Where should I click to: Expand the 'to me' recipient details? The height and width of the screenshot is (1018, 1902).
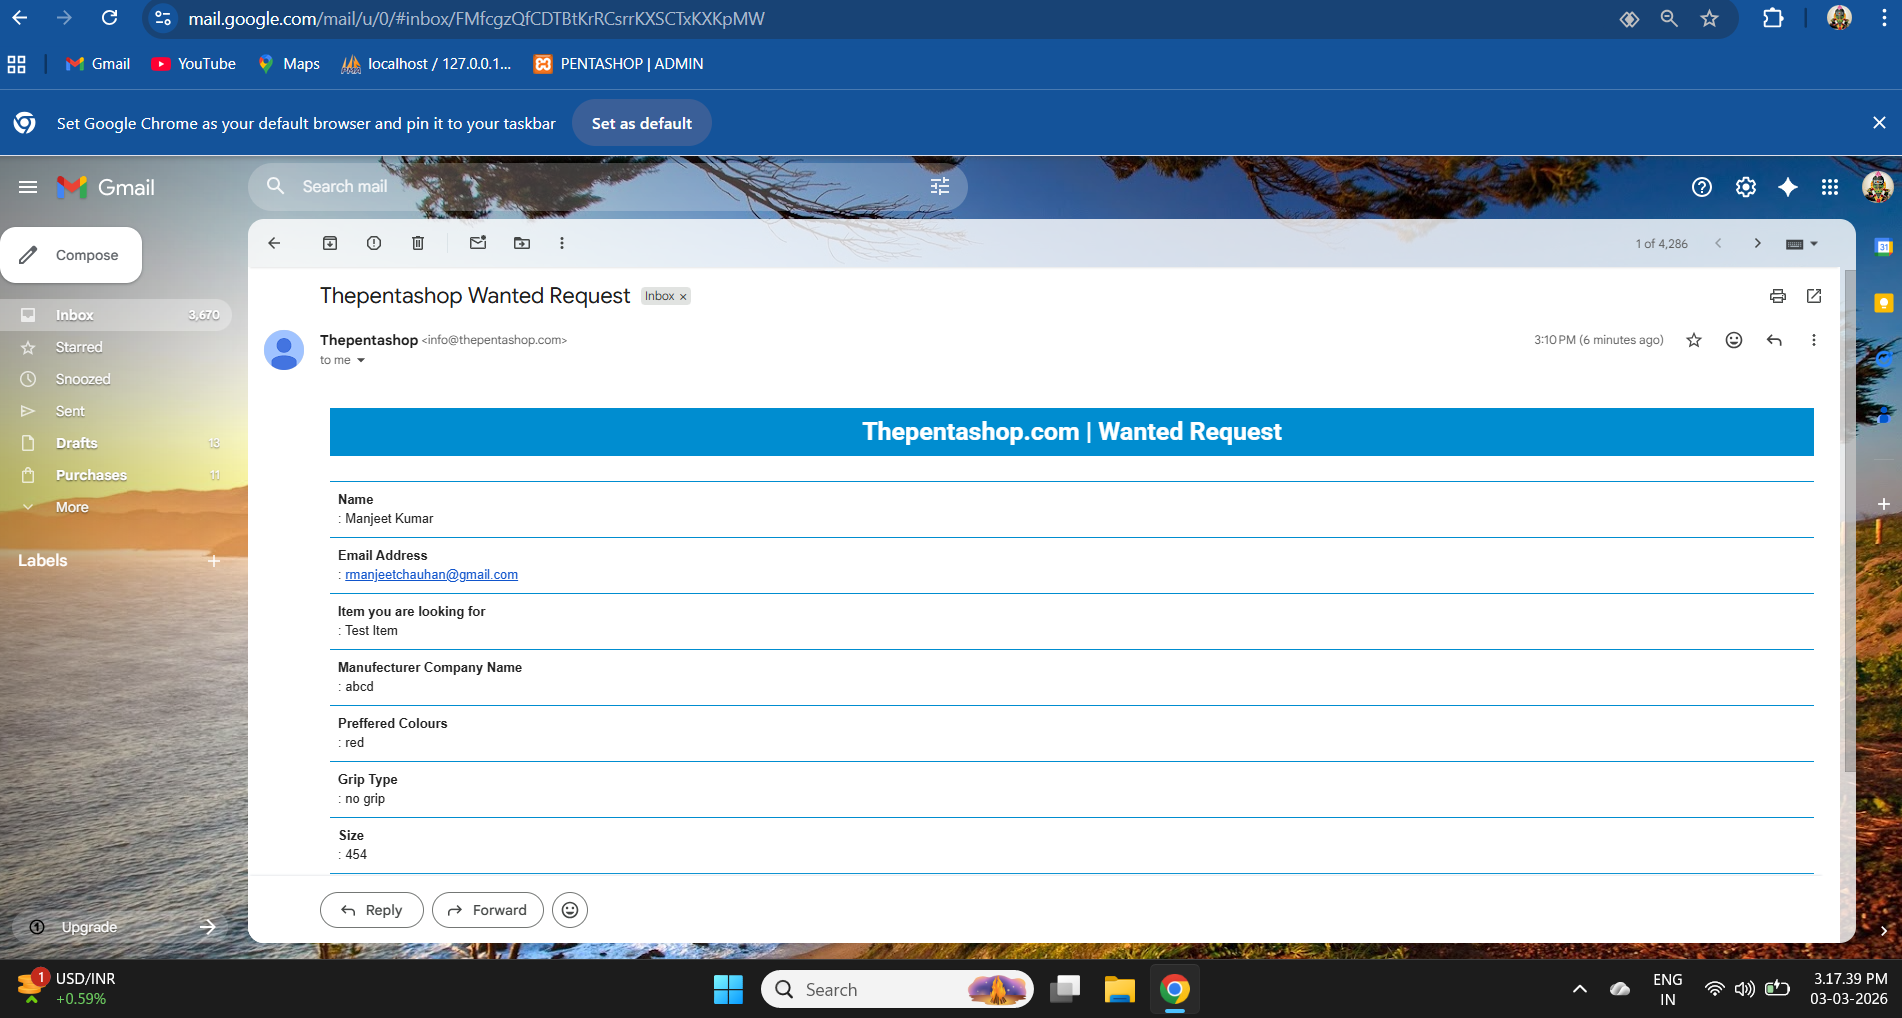coord(361,361)
